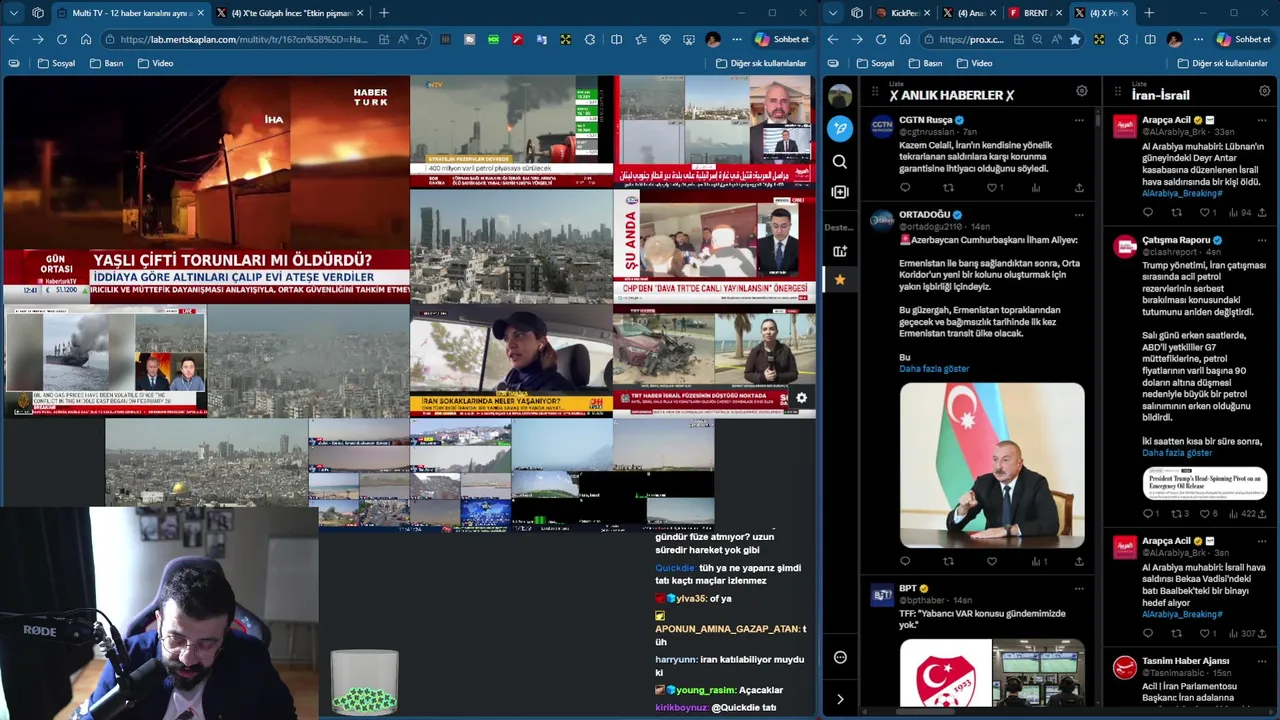View analytics of CGTN Rusça post
1280x720 pixels.
1036,188
